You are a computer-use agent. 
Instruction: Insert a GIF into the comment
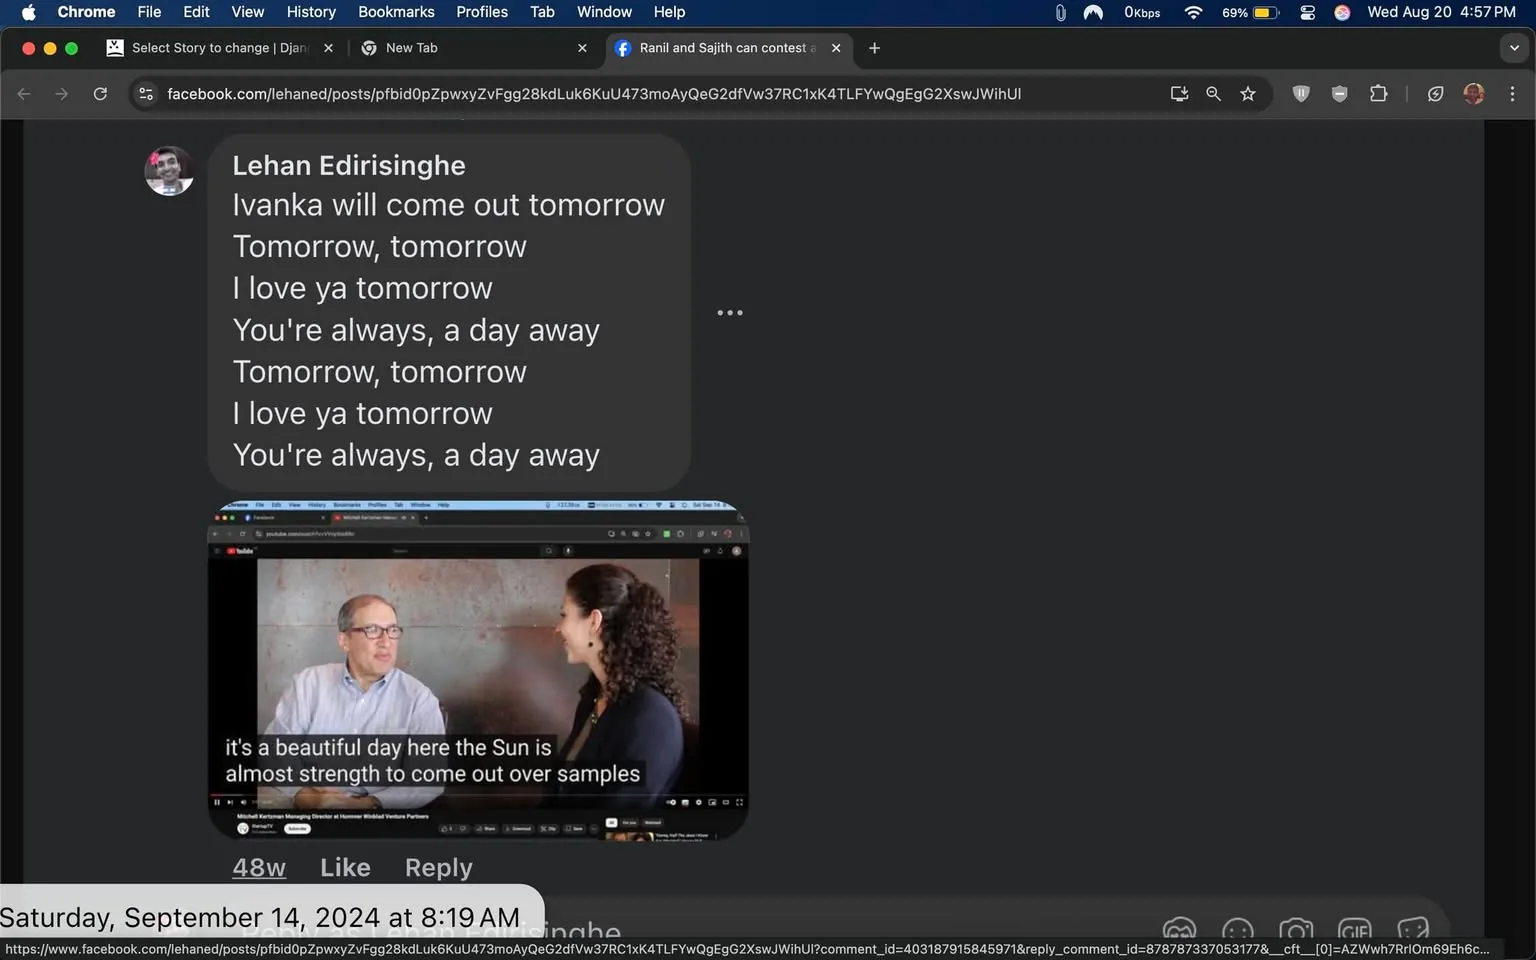point(1355,931)
